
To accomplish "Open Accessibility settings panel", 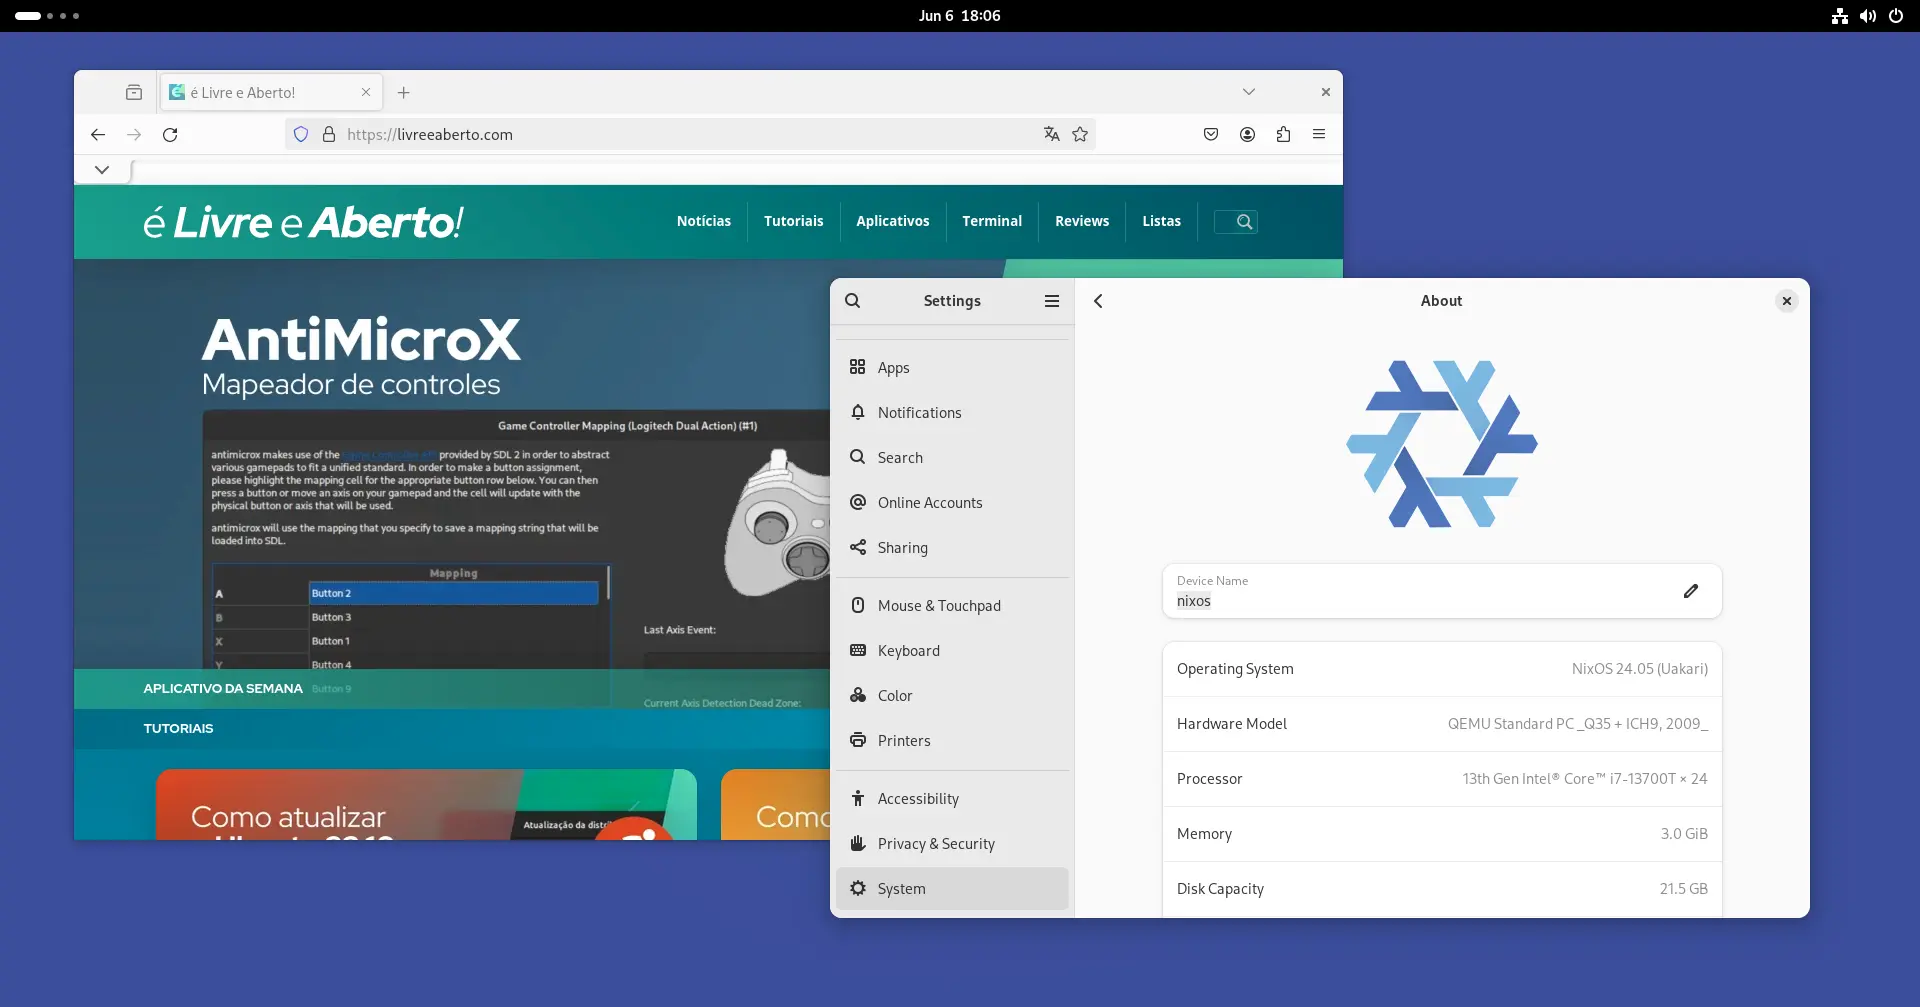I will 952,798.
